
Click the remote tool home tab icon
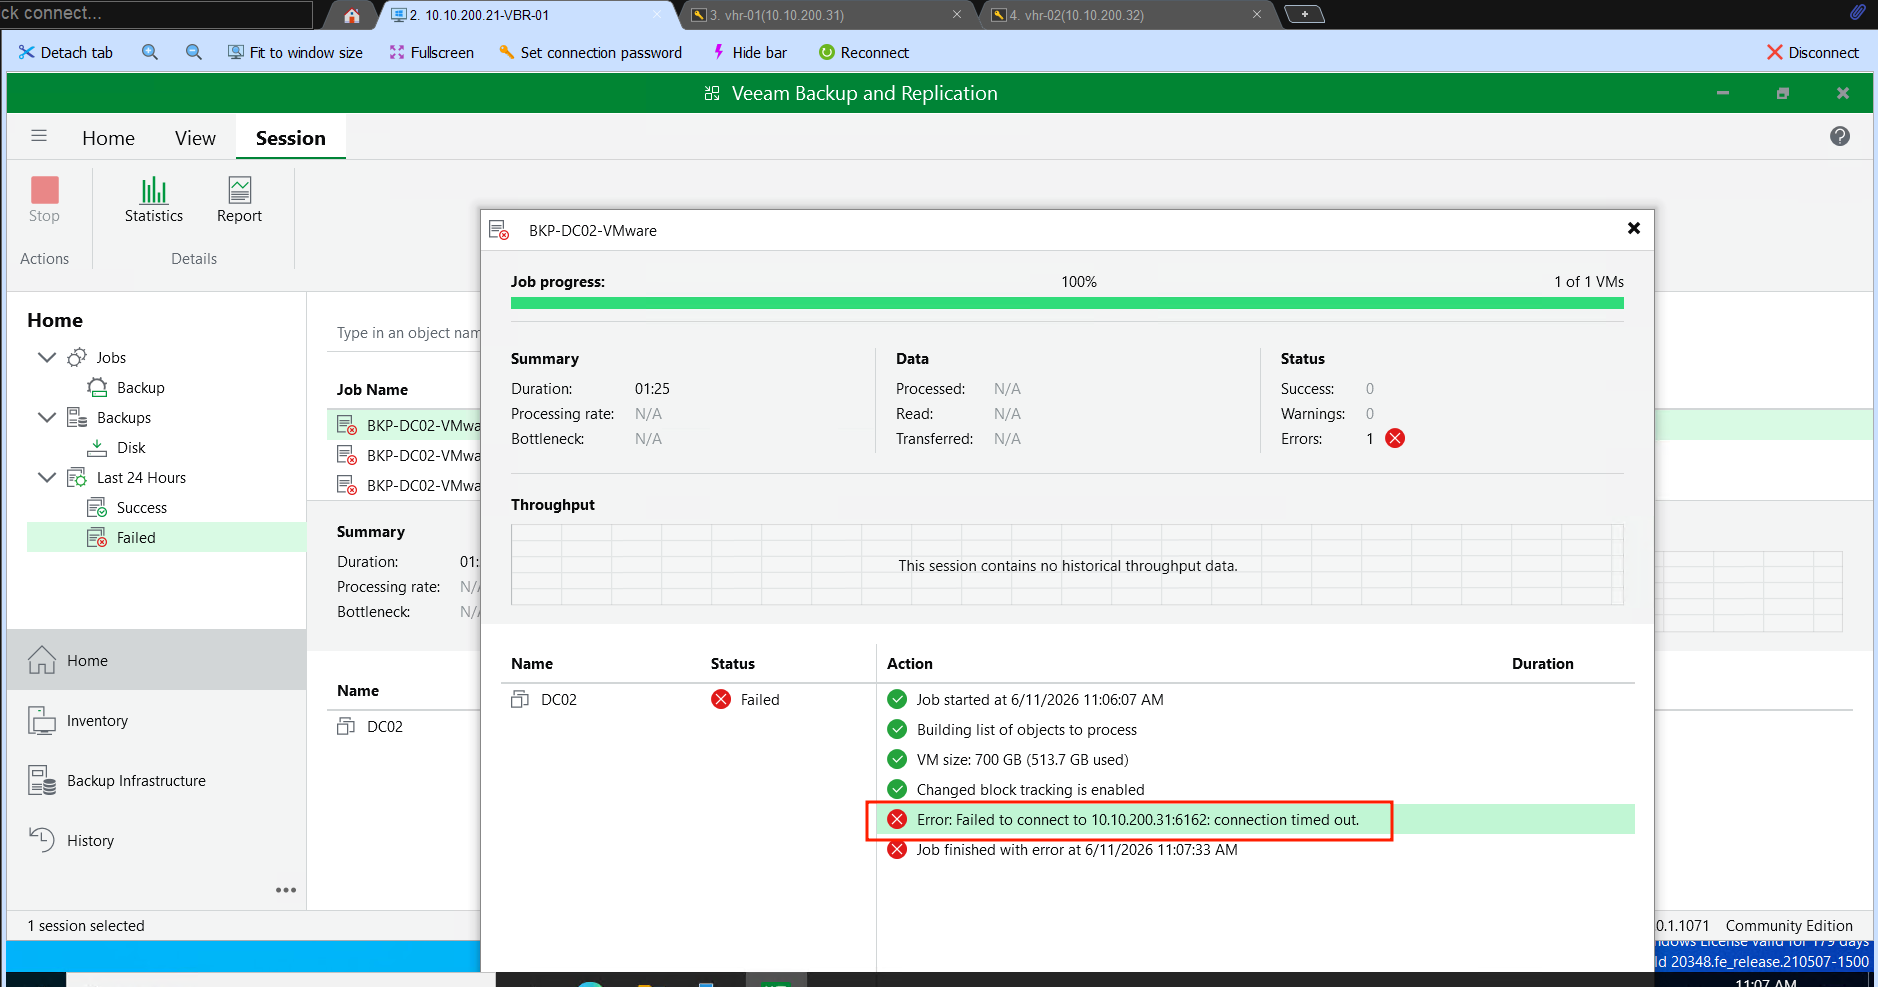tap(352, 15)
